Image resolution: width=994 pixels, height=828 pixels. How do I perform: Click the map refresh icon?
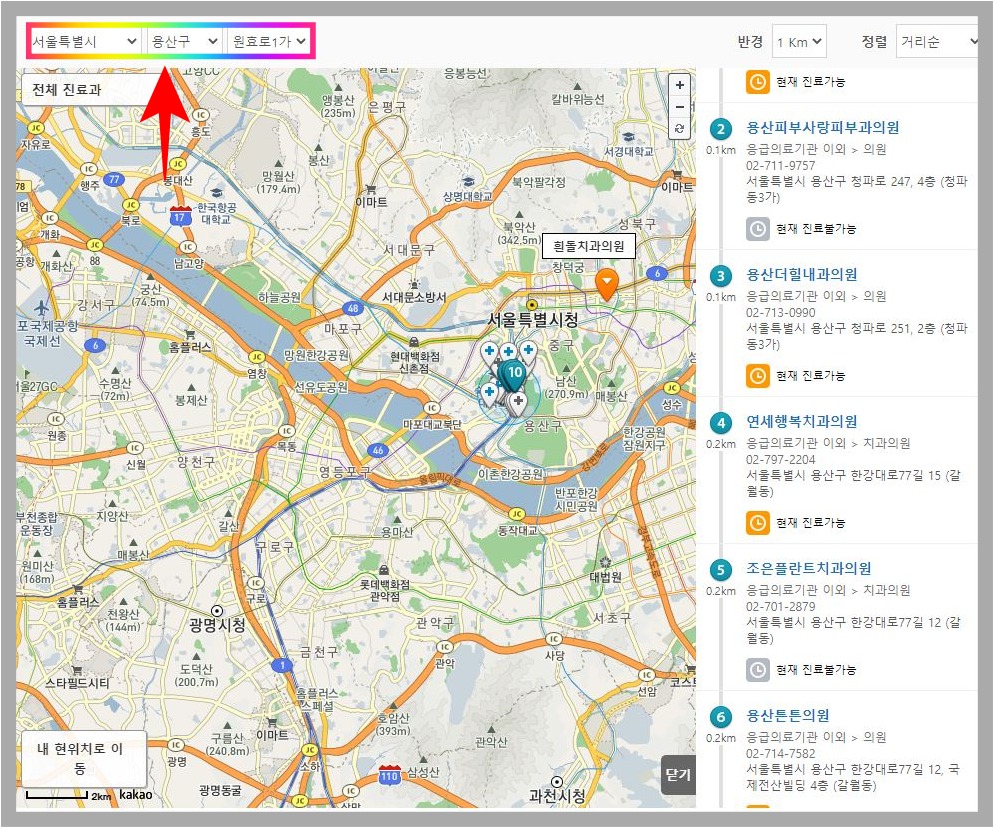click(x=680, y=129)
